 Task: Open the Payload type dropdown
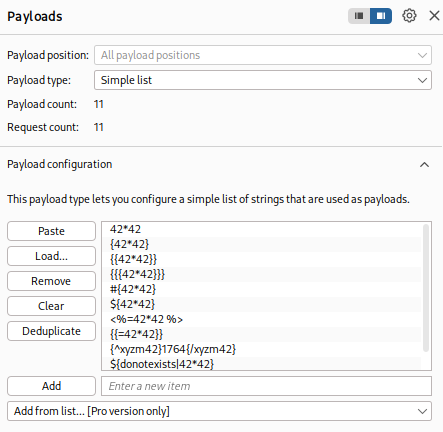(263, 80)
